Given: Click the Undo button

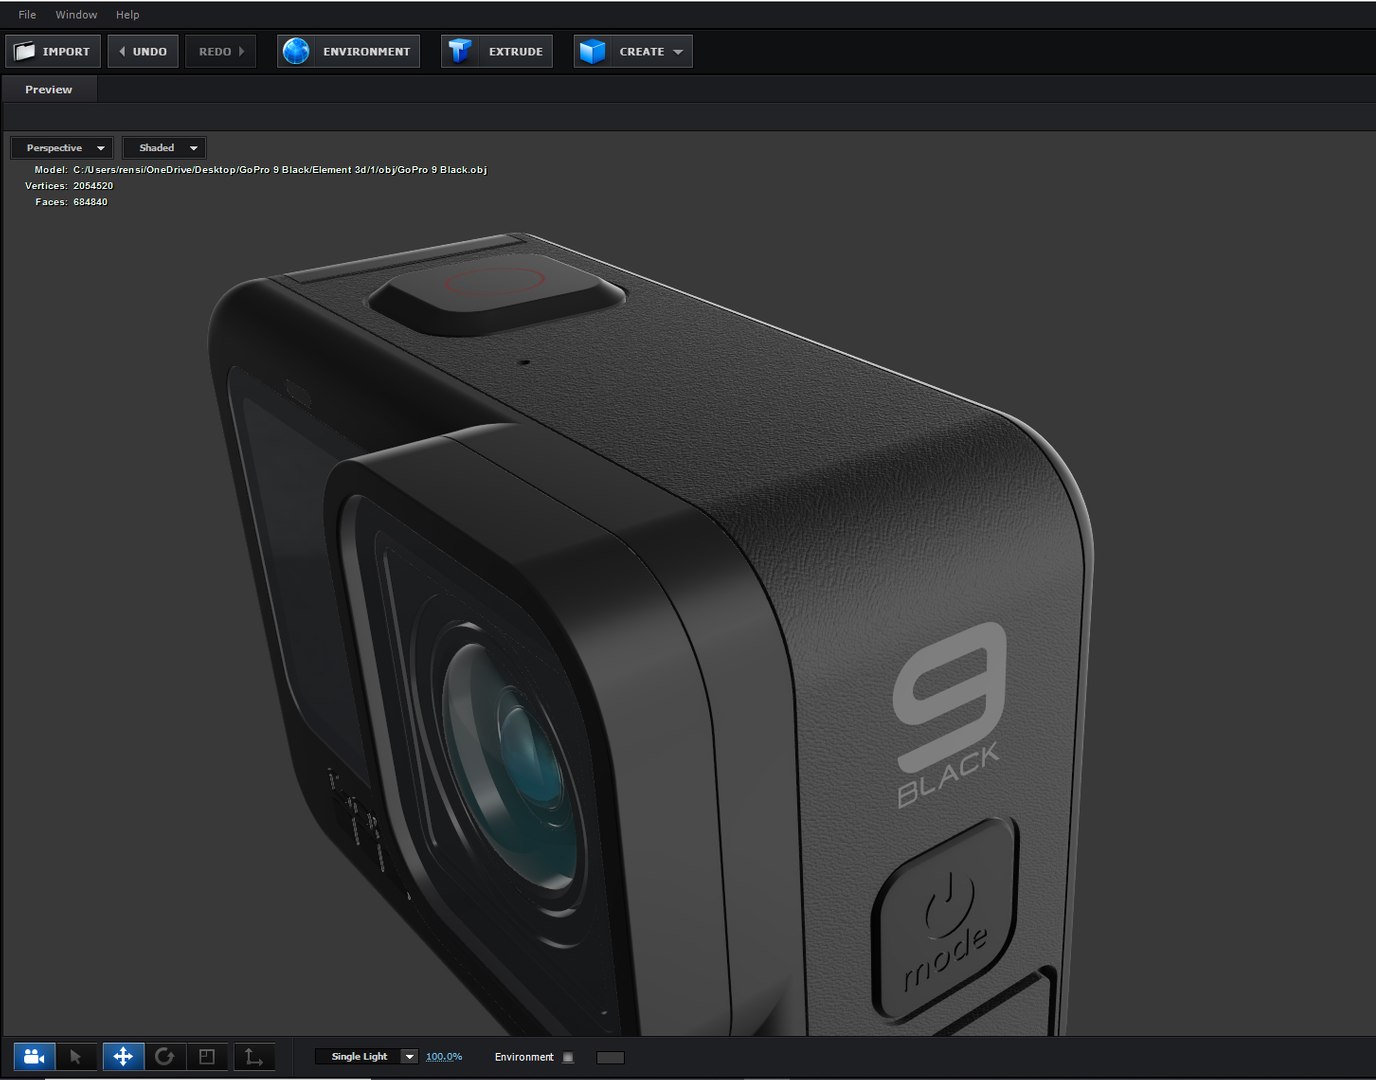Looking at the screenshot, I should tap(143, 51).
